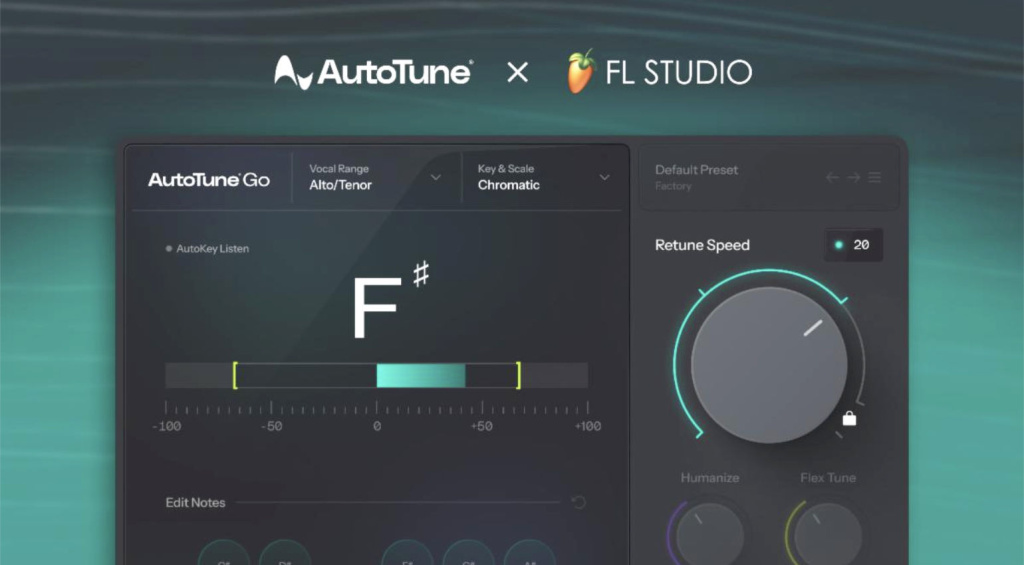Click the Flex Tune label
Screen dimensions: 1024x565
[x=828, y=477]
